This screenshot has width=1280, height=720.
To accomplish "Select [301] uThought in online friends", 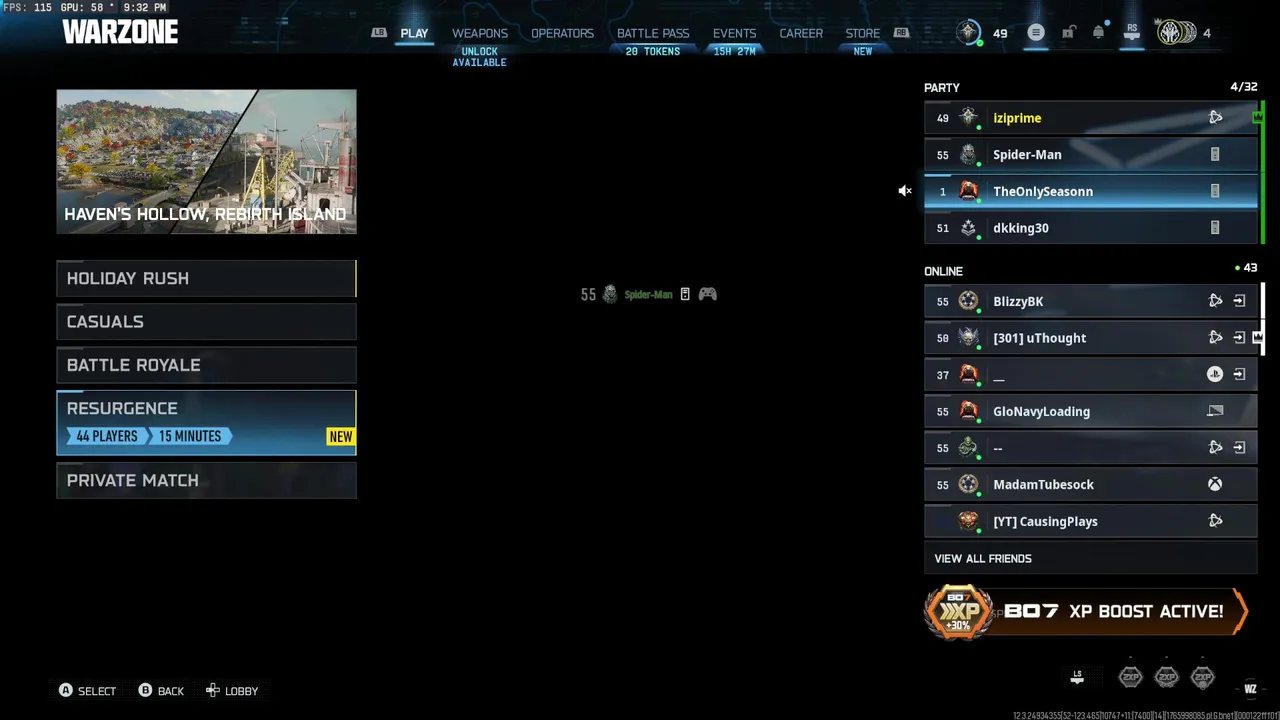I will [1091, 338].
